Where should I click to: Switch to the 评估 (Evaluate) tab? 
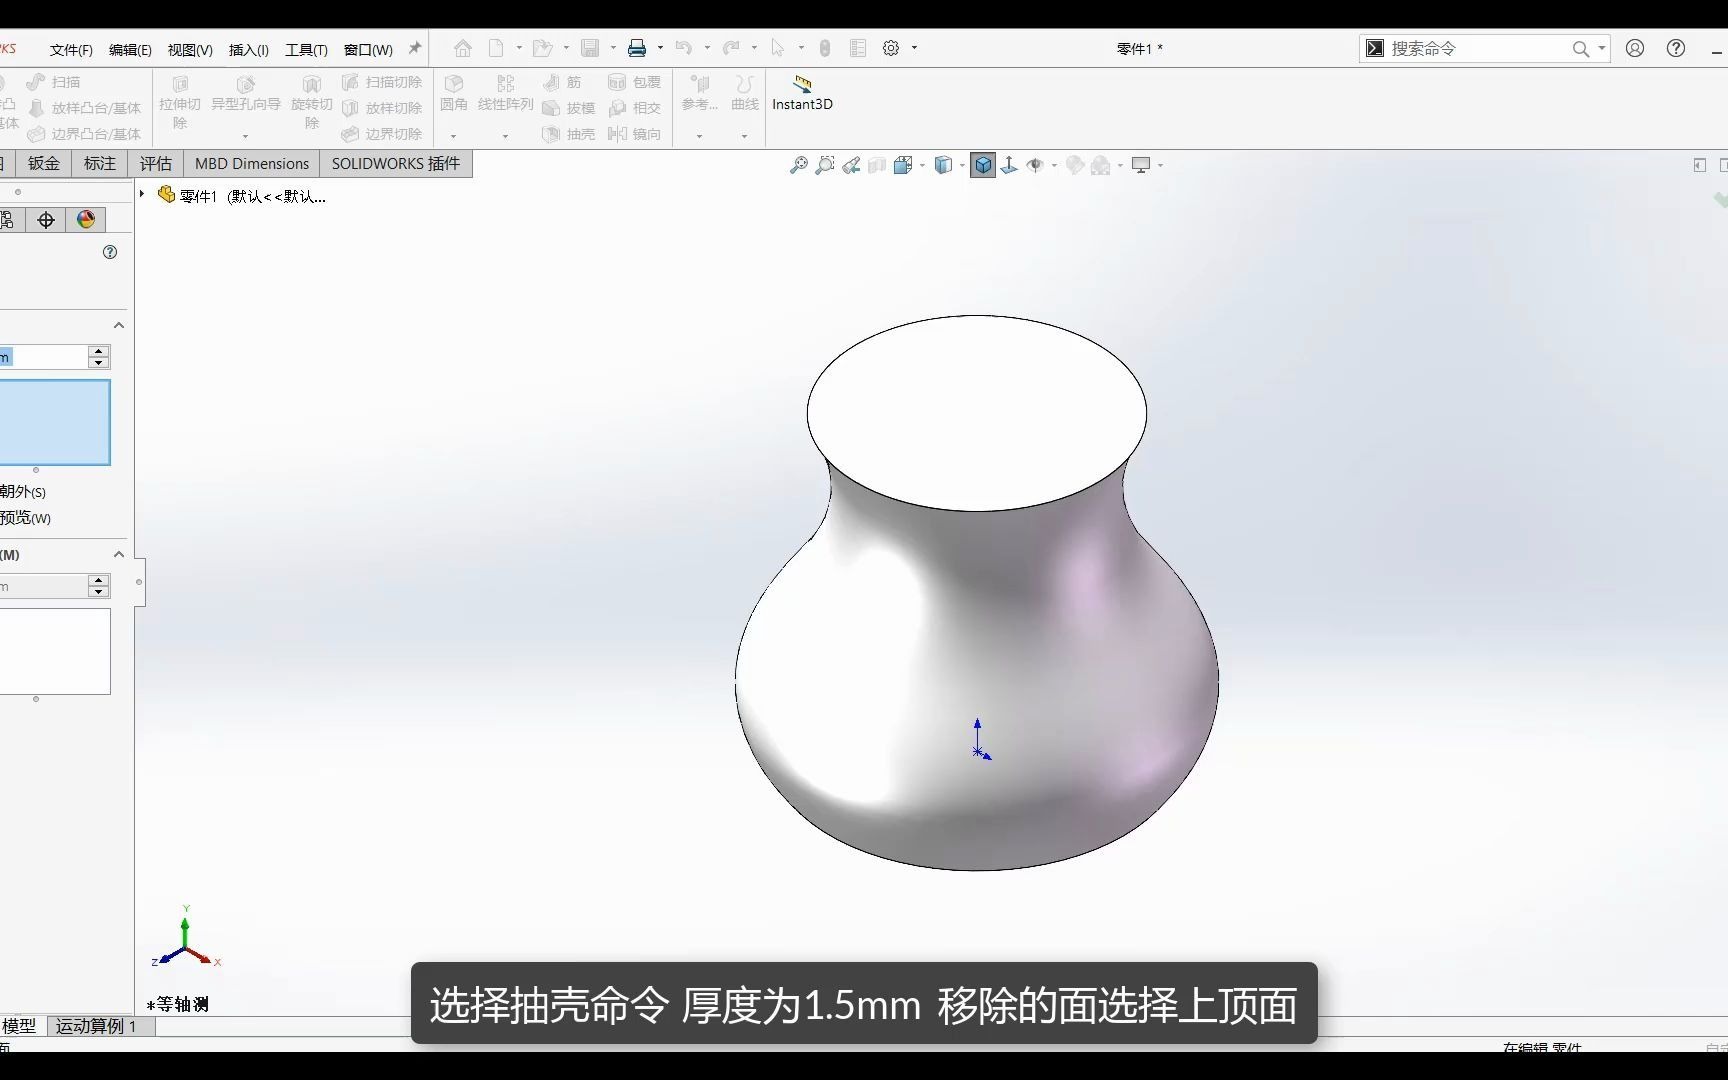(x=155, y=163)
